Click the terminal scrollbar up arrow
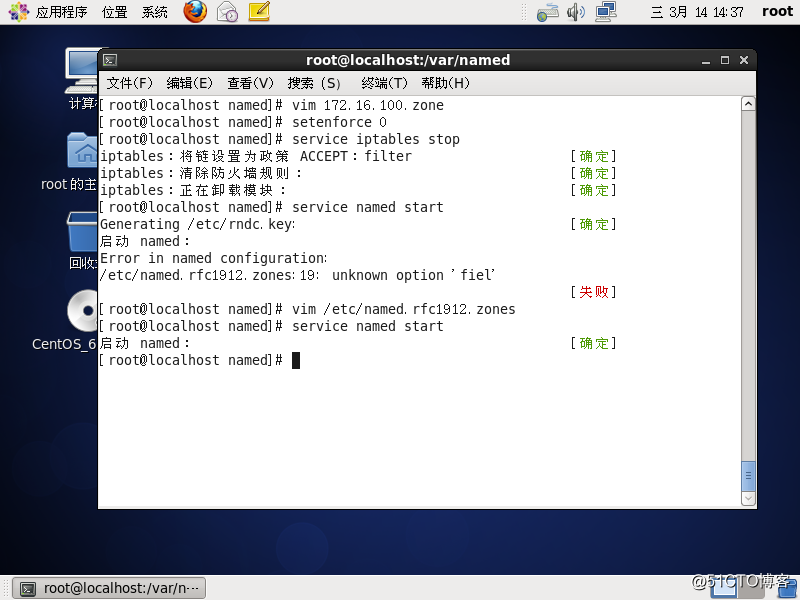This screenshot has height=600, width=800. pos(748,104)
